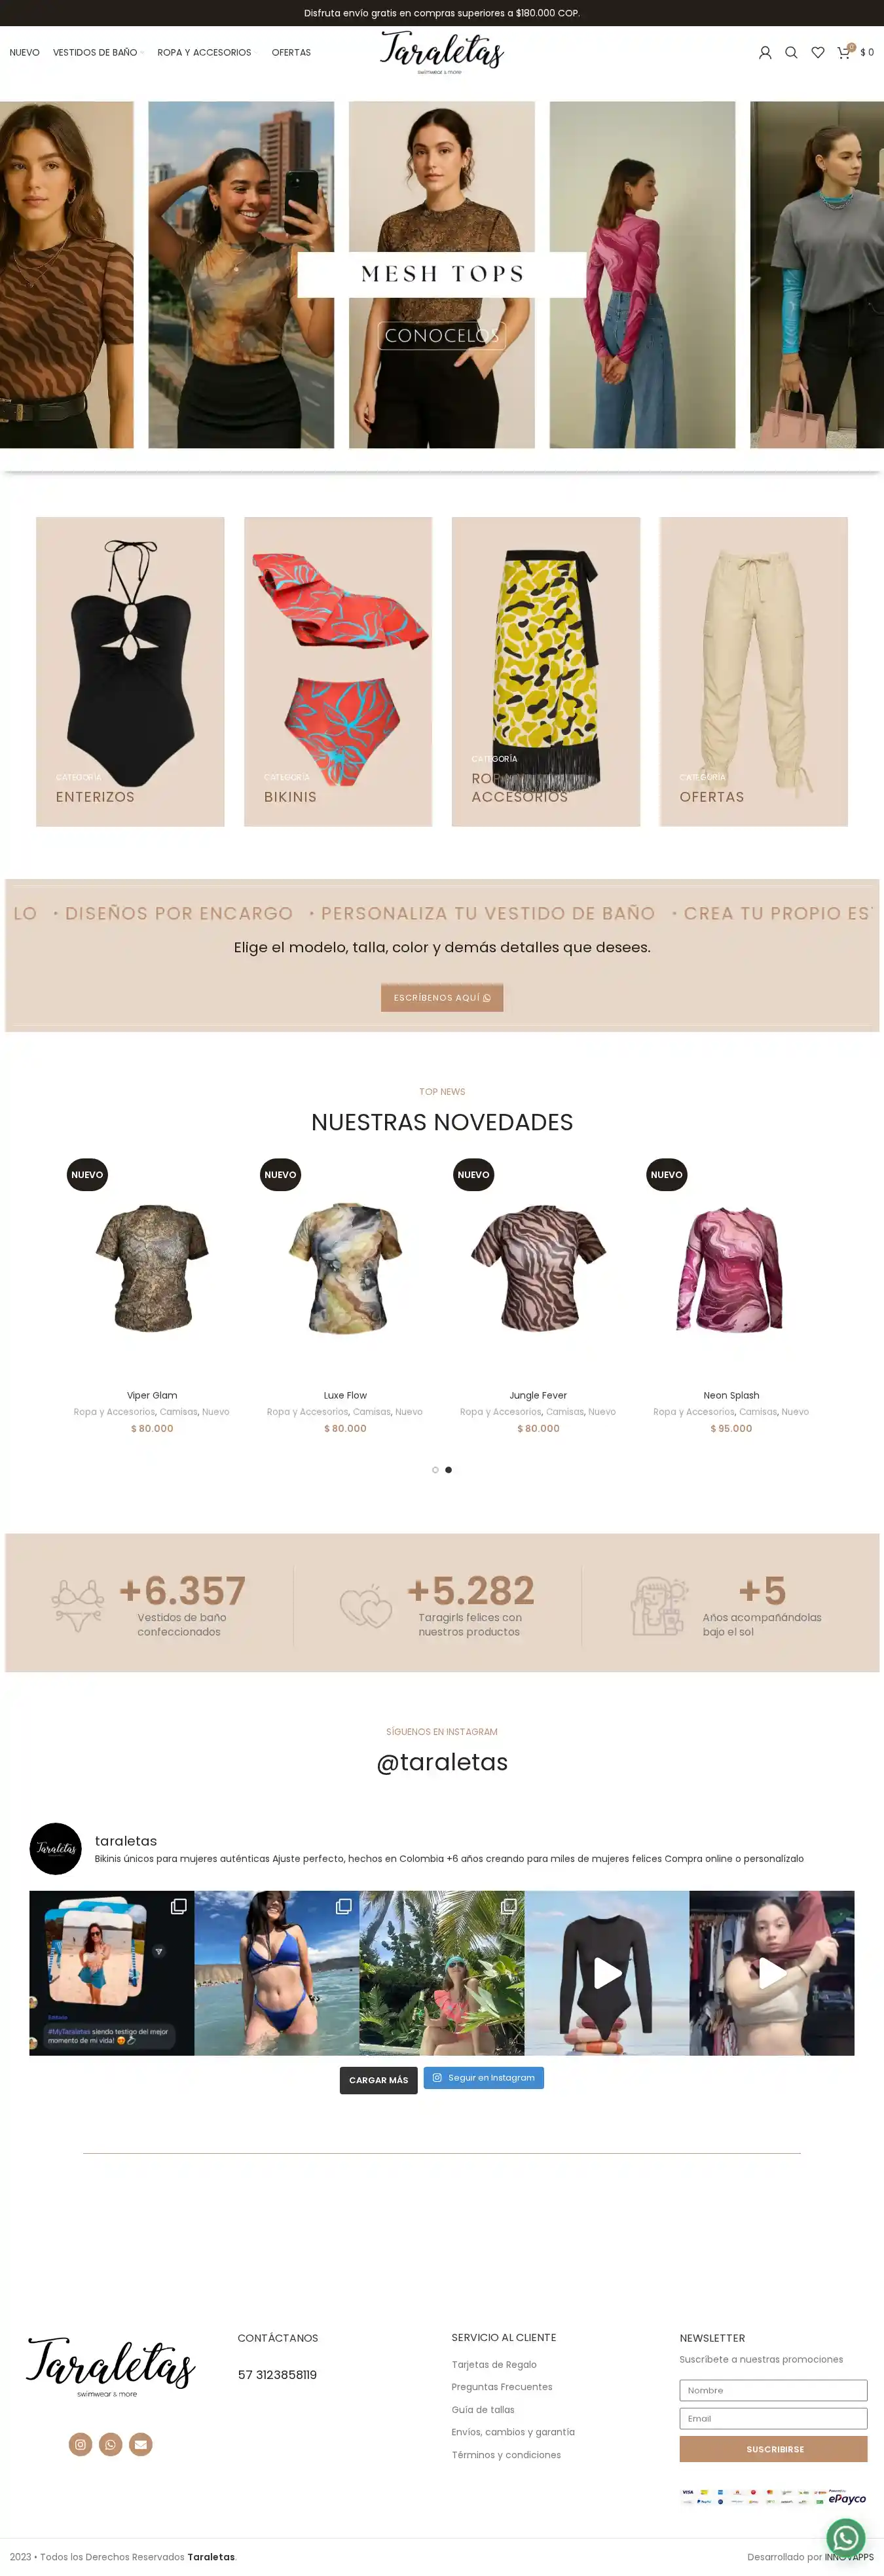
Task: Open the user account icon
Action: coord(765,53)
